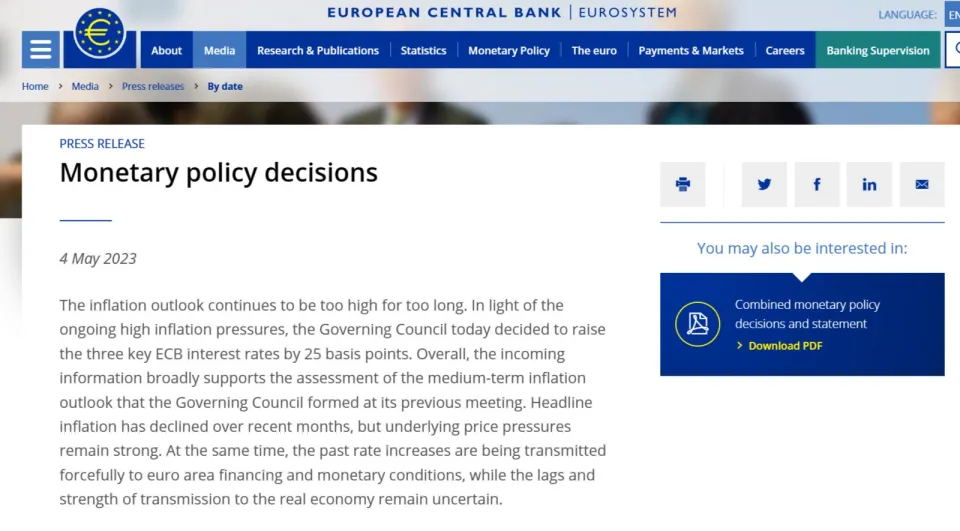Share the press release on LinkedIn
The image size is (960, 531).
coord(869,184)
